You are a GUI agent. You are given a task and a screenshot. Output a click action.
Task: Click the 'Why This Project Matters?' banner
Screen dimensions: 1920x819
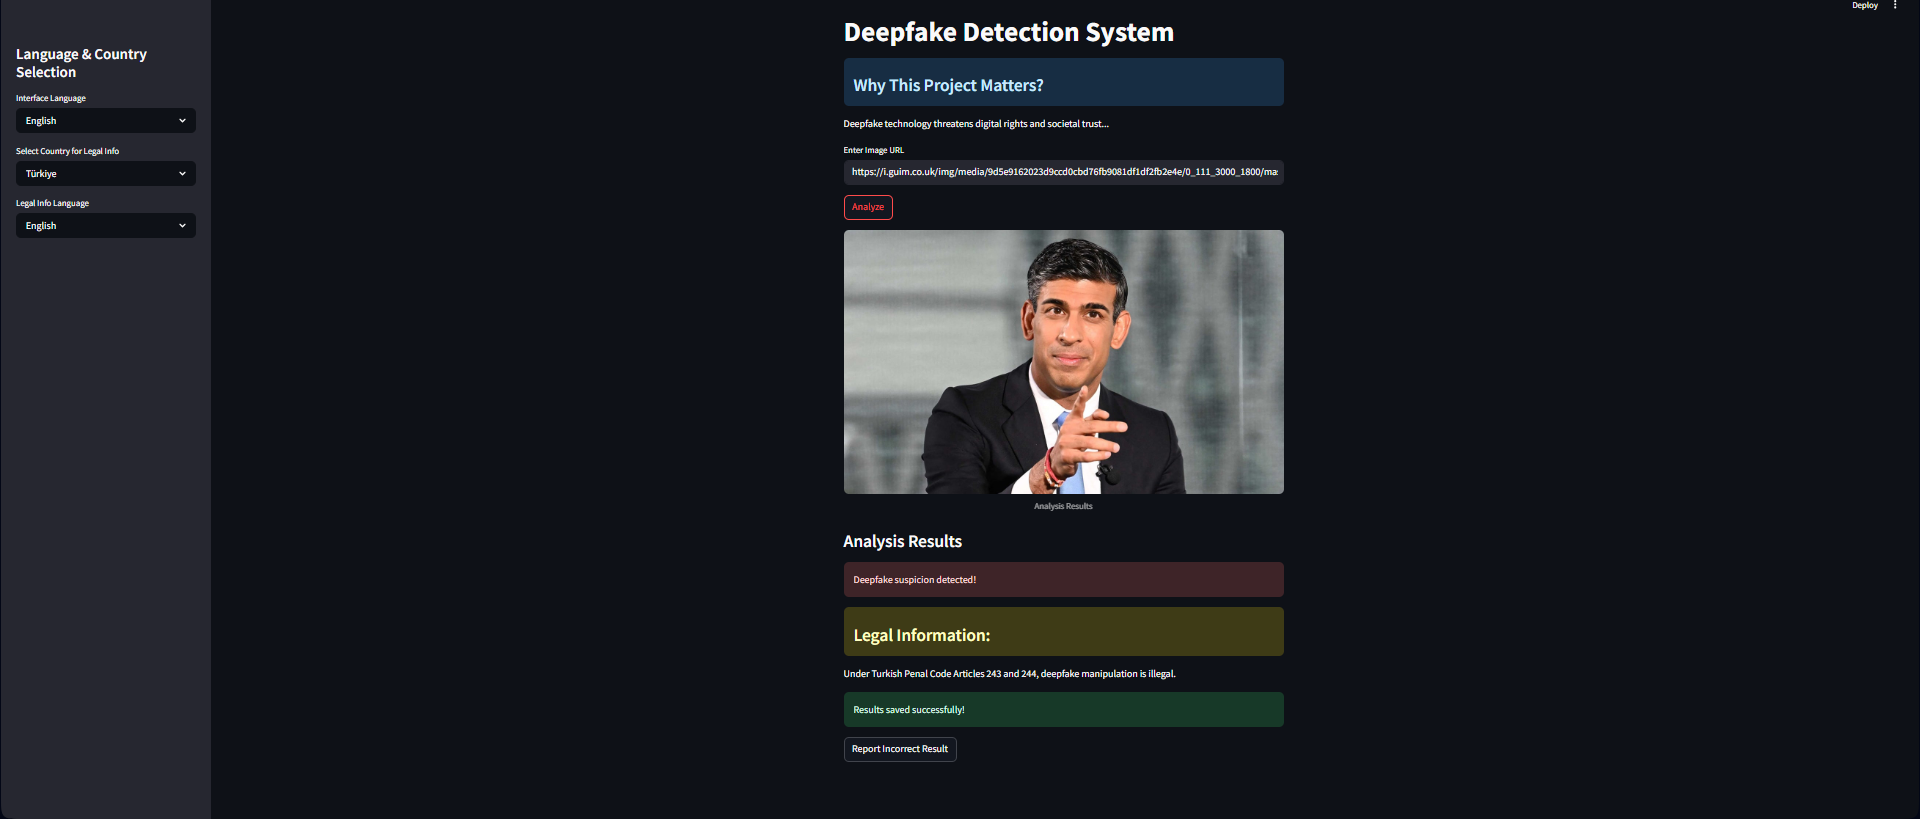click(1063, 82)
